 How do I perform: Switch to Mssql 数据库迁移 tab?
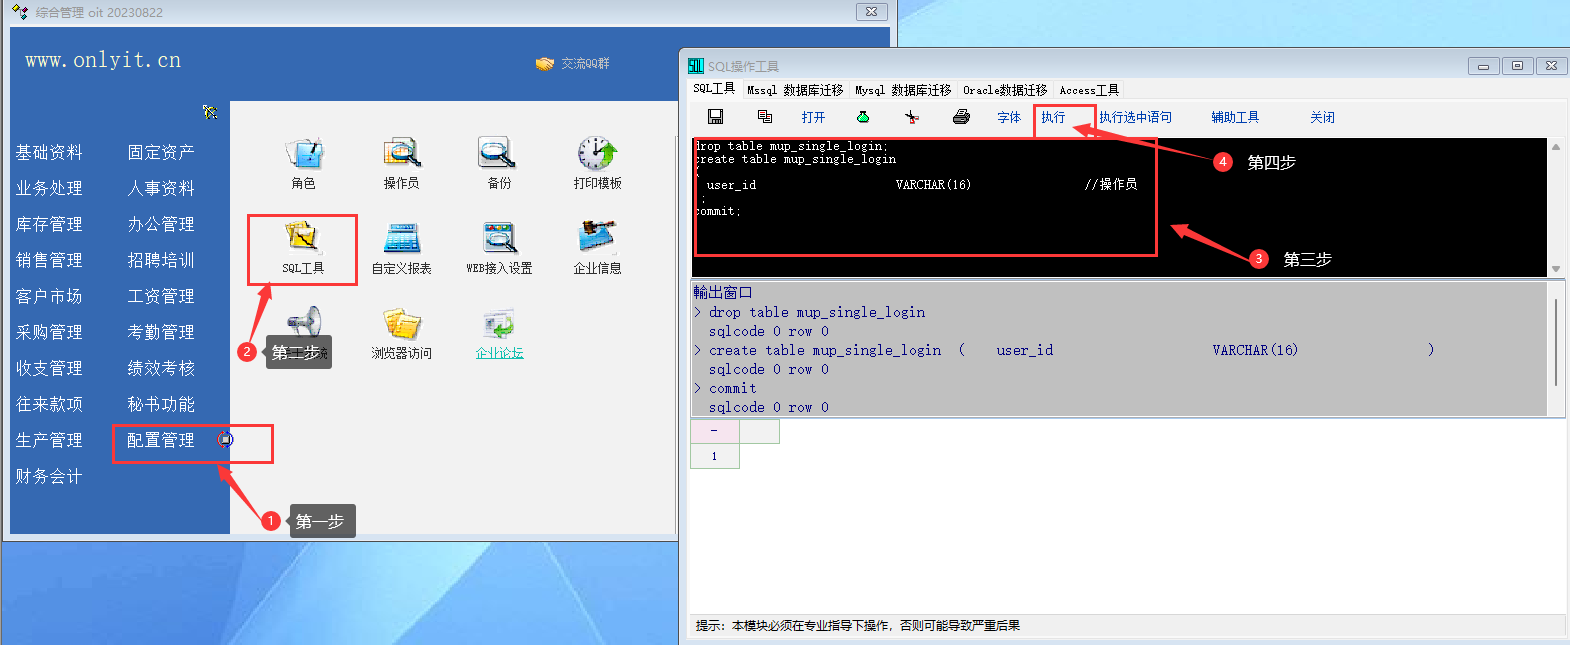[x=795, y=90]
